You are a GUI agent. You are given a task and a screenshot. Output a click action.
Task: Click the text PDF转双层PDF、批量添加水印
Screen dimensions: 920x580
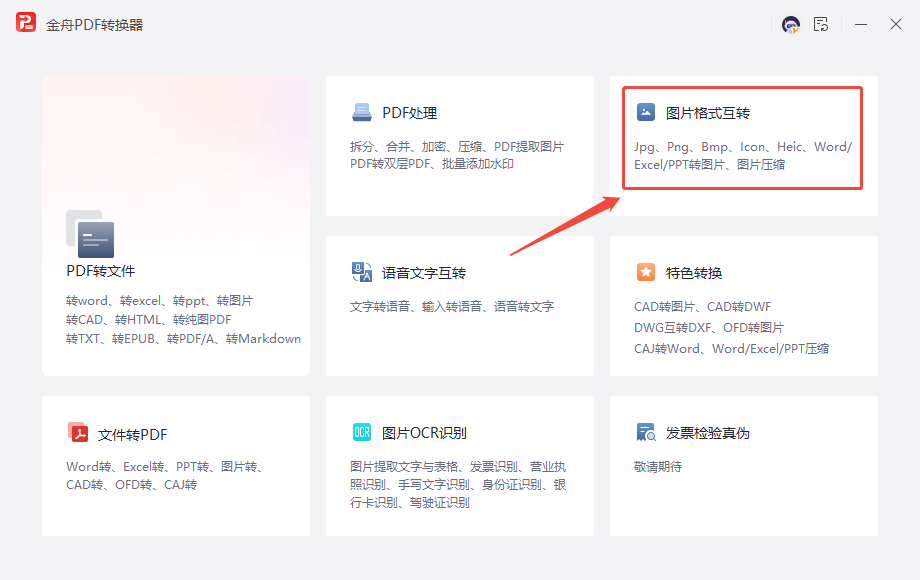[432, 164]
